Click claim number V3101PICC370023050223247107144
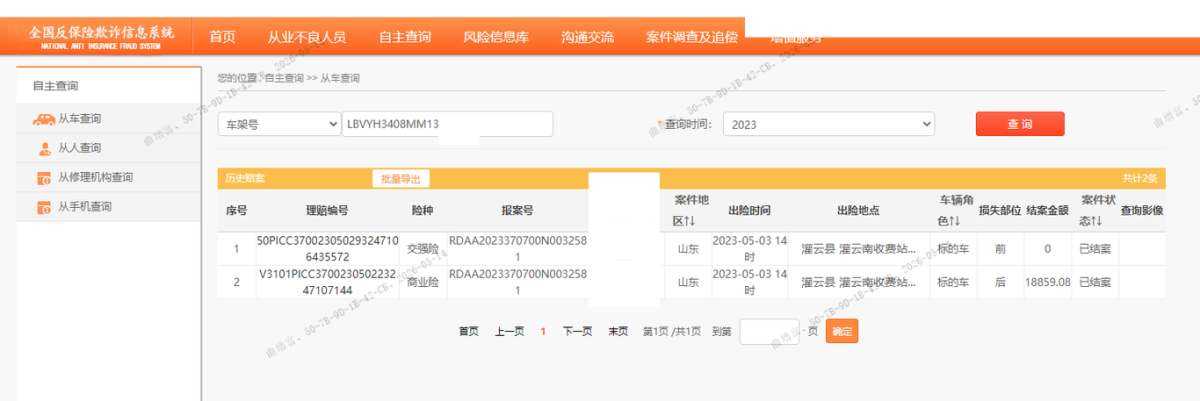Image resolution: width=1200 pixels, height=401 pixels. [x=328, y=282]
